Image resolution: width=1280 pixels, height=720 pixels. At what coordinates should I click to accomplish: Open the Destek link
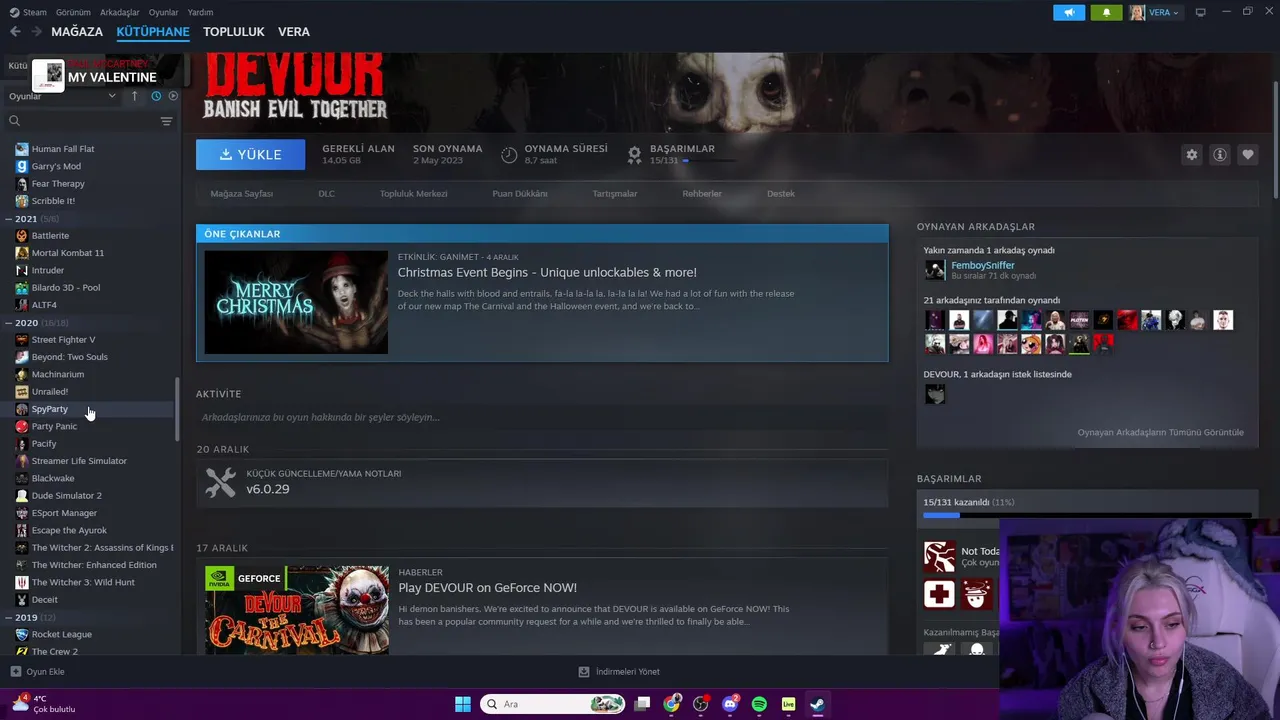[781, 194]
